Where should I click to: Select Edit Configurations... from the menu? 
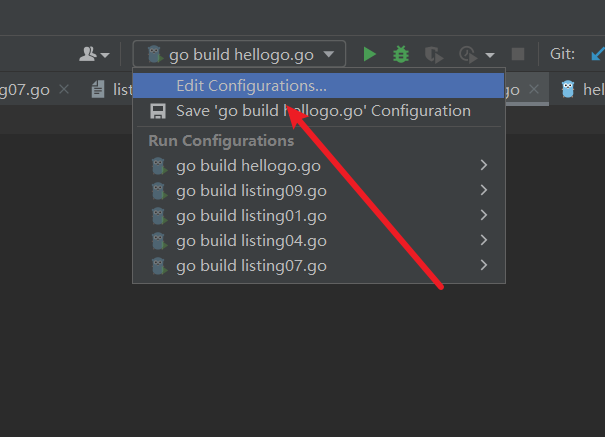point(251,86)
